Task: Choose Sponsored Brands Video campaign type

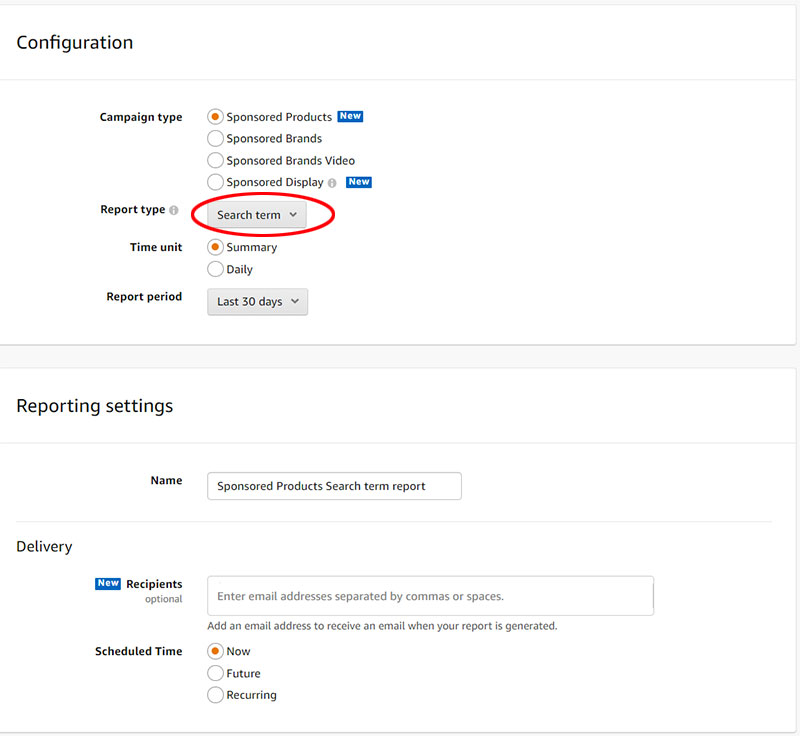Action: click(x=215, y=160)
